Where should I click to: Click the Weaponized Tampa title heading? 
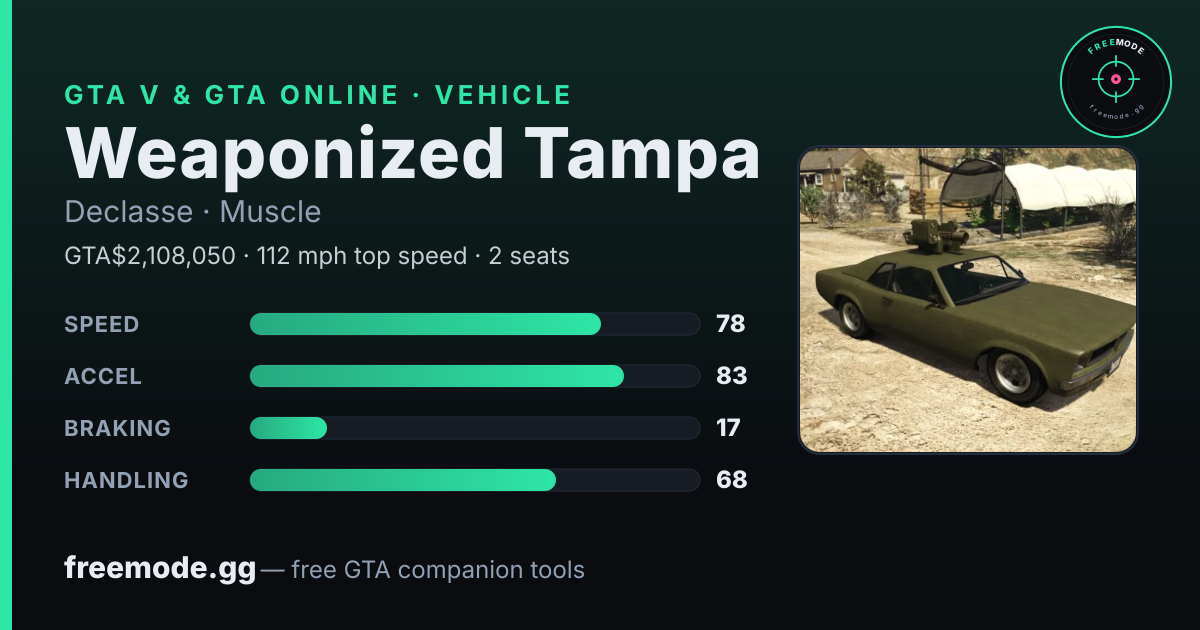coord(412,153)
